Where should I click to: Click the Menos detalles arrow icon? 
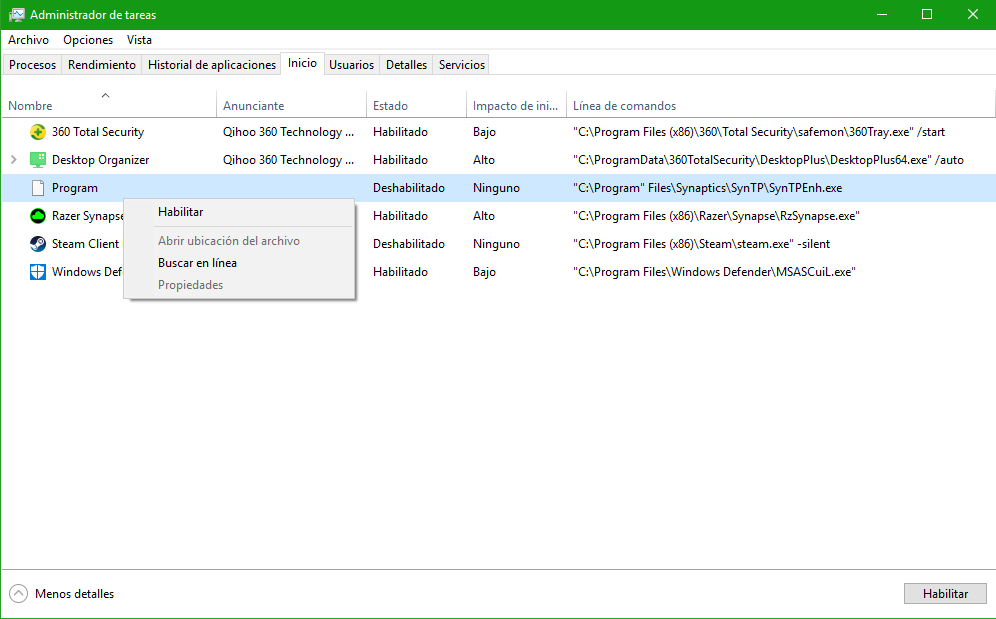[x=18, y=594]
